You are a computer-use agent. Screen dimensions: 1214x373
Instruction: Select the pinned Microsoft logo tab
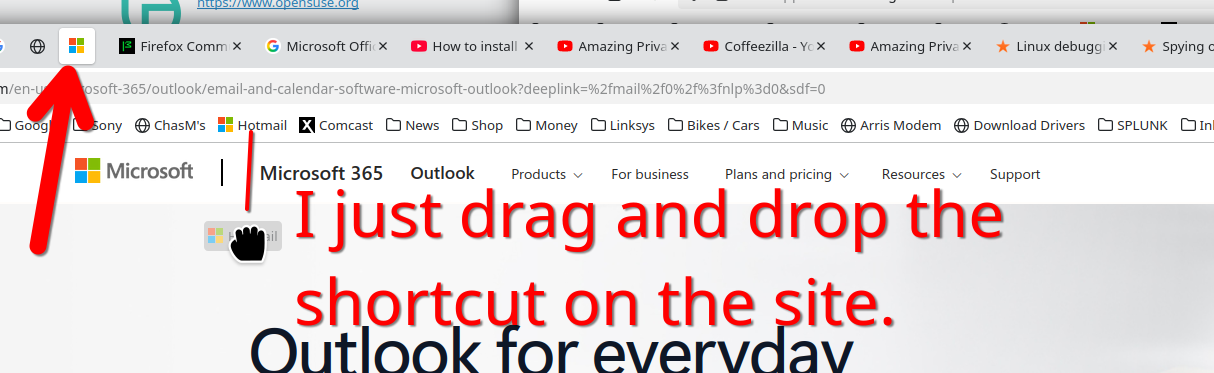point(77,46)
